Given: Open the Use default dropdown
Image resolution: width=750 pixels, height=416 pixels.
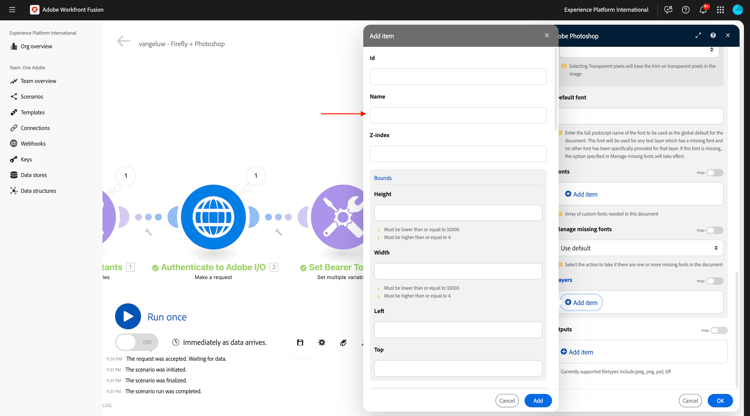Looking at the screenshot, I should [x=640, y=248].
